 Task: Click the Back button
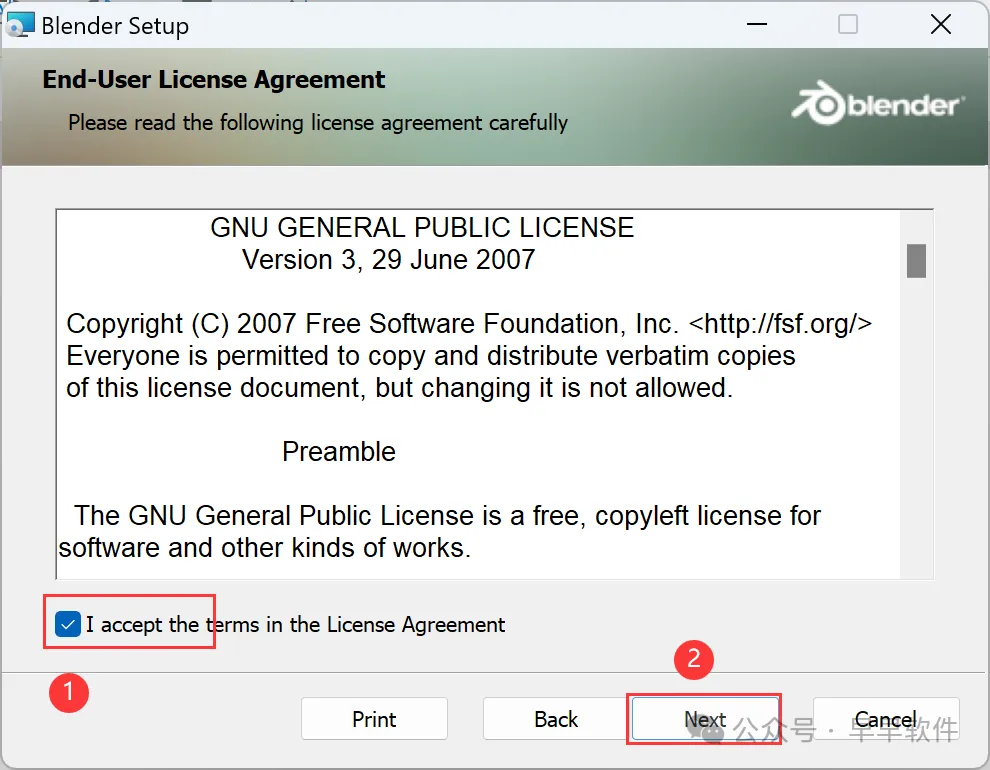pos(556,719)
